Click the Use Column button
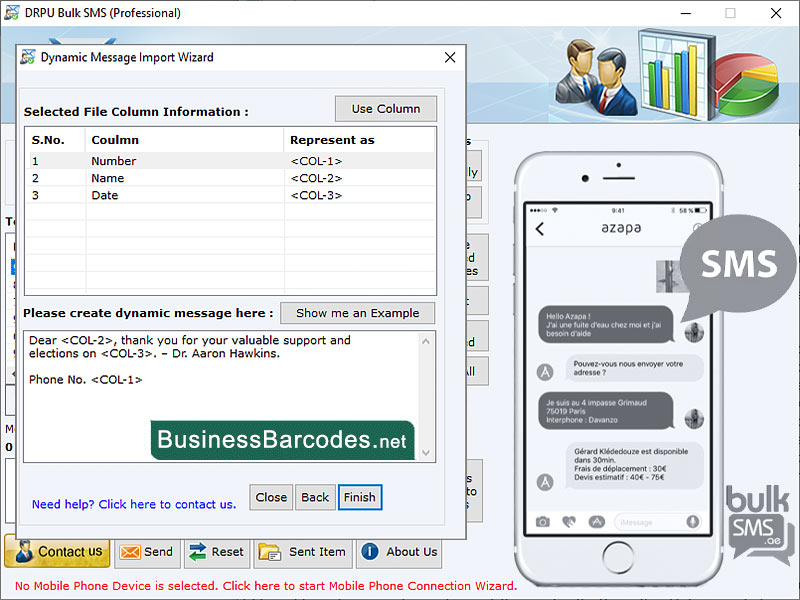The height and width of the screenshot is (600, 800). coord(386,109)
